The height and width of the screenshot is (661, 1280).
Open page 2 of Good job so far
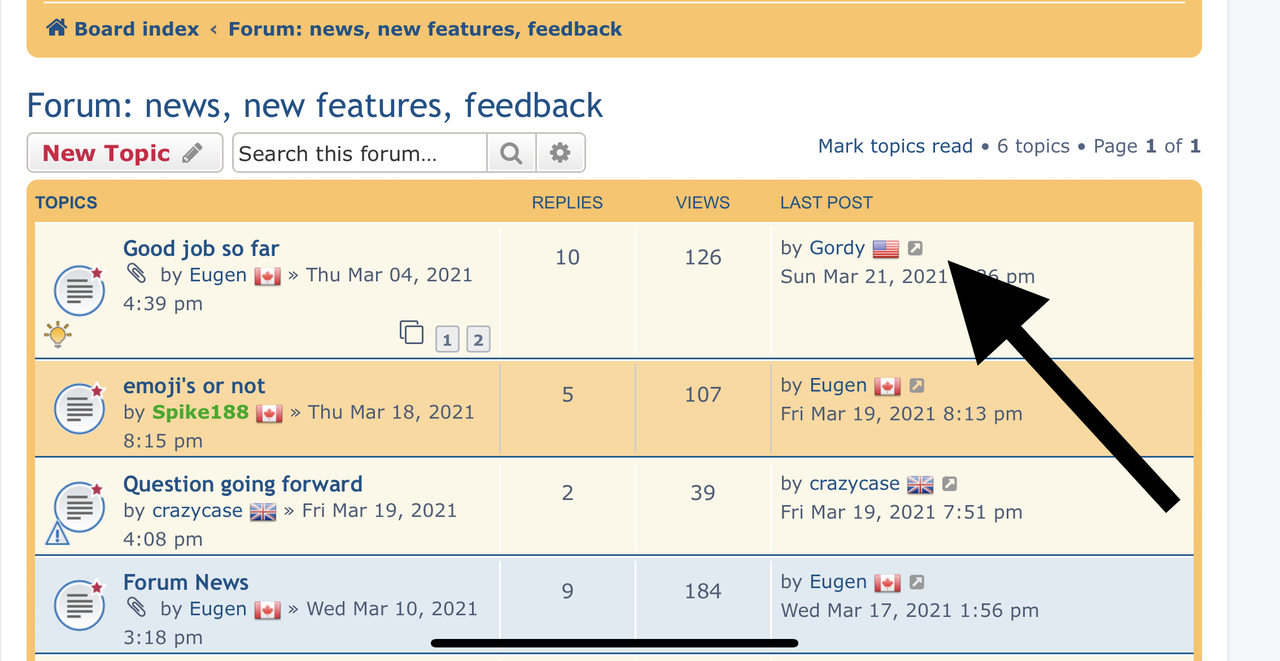(478, 340)
